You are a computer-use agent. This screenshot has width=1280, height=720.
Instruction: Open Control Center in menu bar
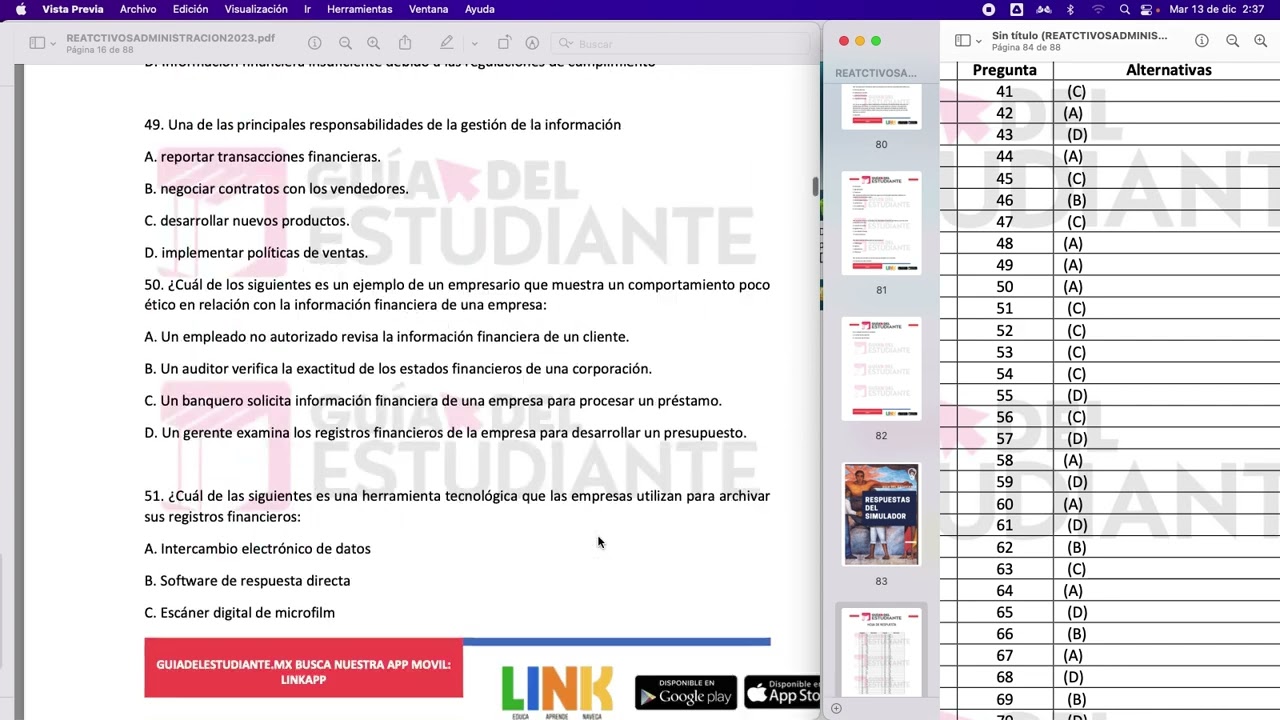(x=1146, y=9)
